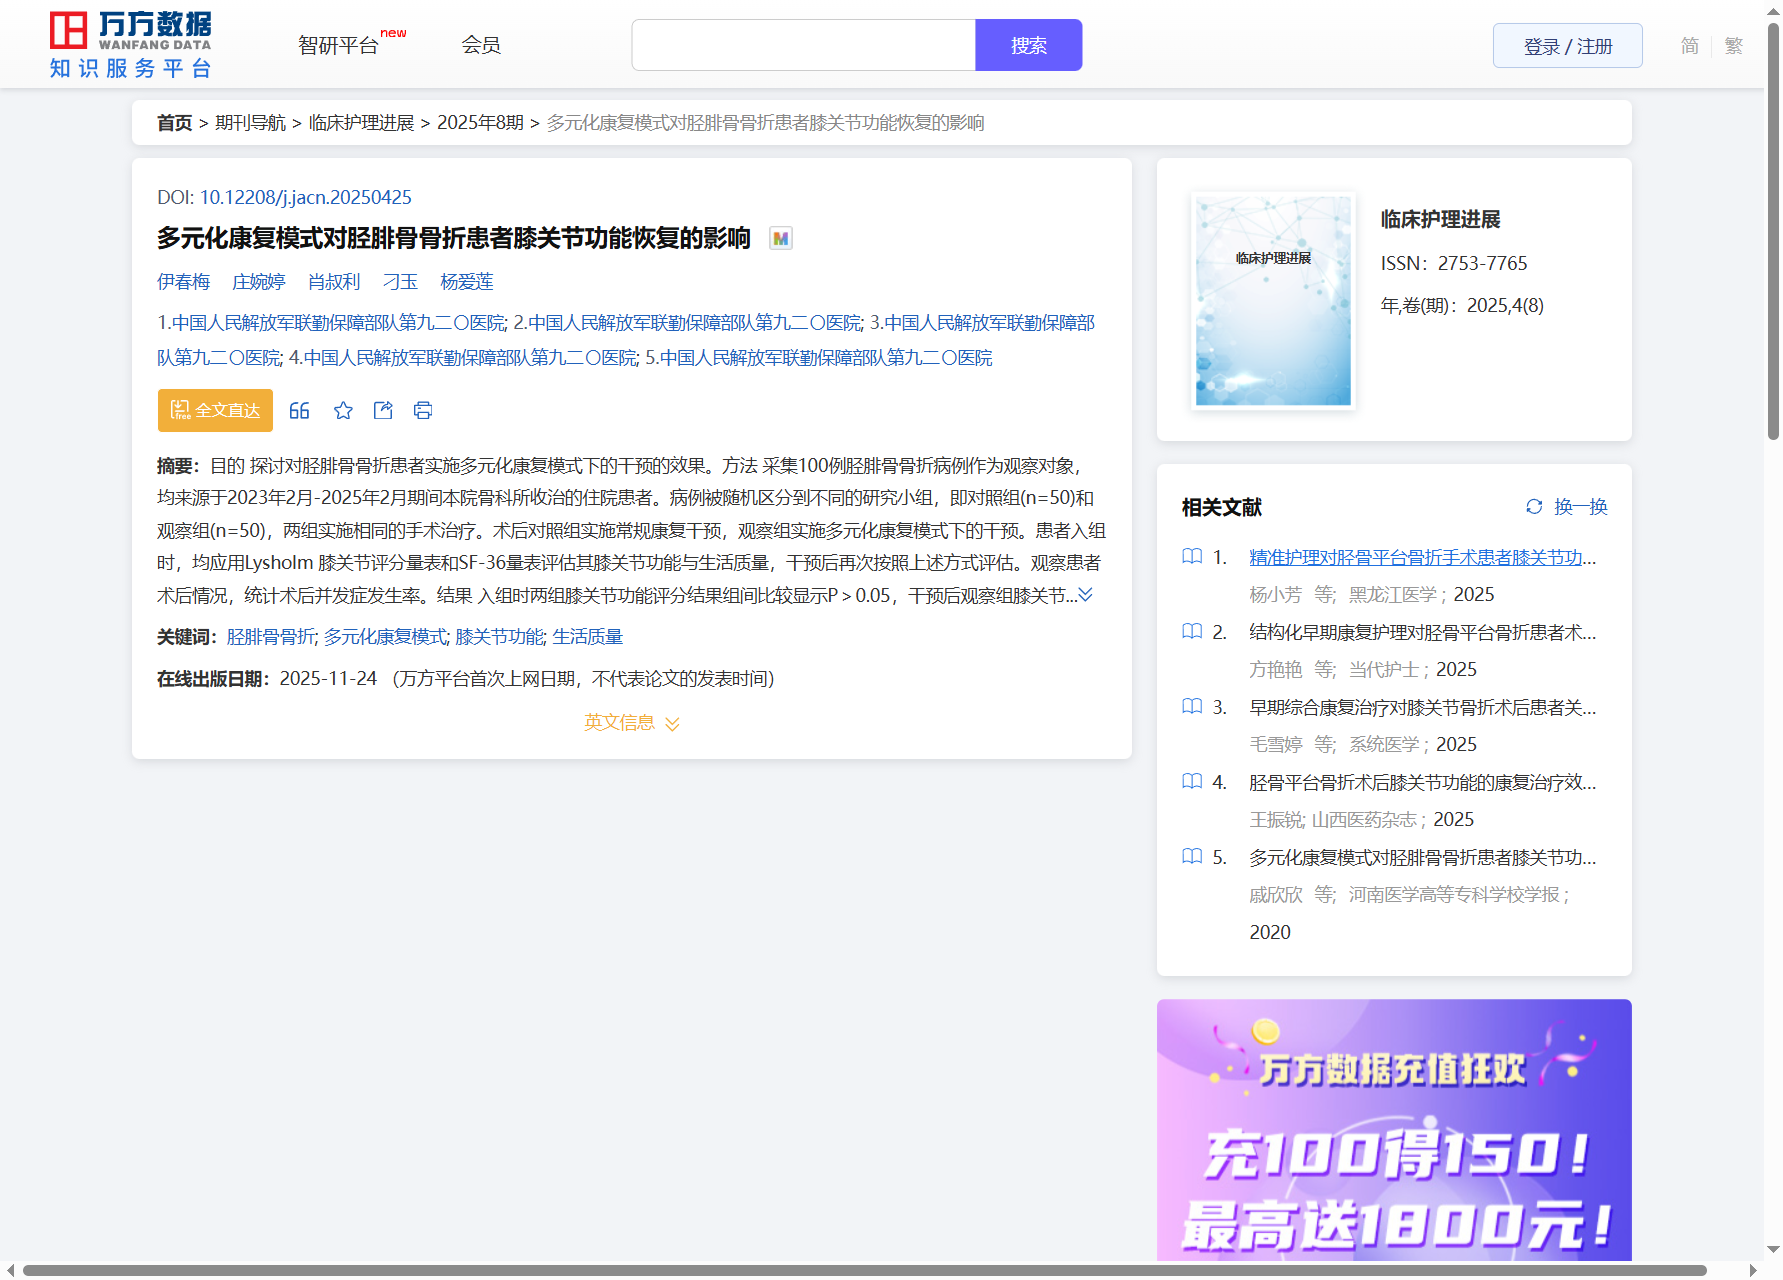Open the 登录 / 注册 button
The image size is (1783, 1280).
[1567, 46]
